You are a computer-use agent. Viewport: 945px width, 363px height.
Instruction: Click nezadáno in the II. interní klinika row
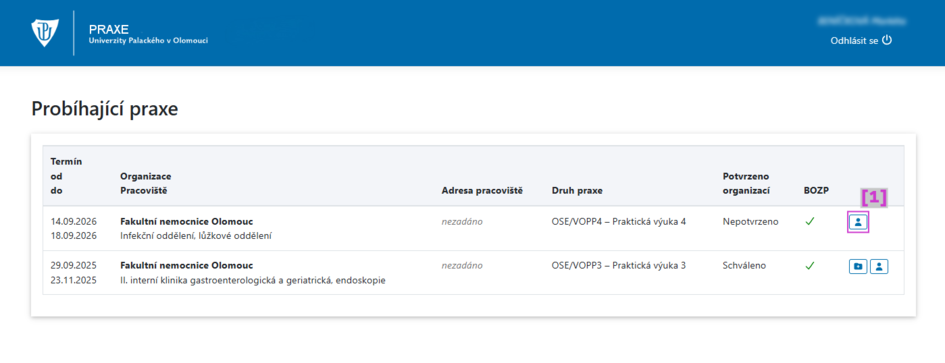point(462,265)
